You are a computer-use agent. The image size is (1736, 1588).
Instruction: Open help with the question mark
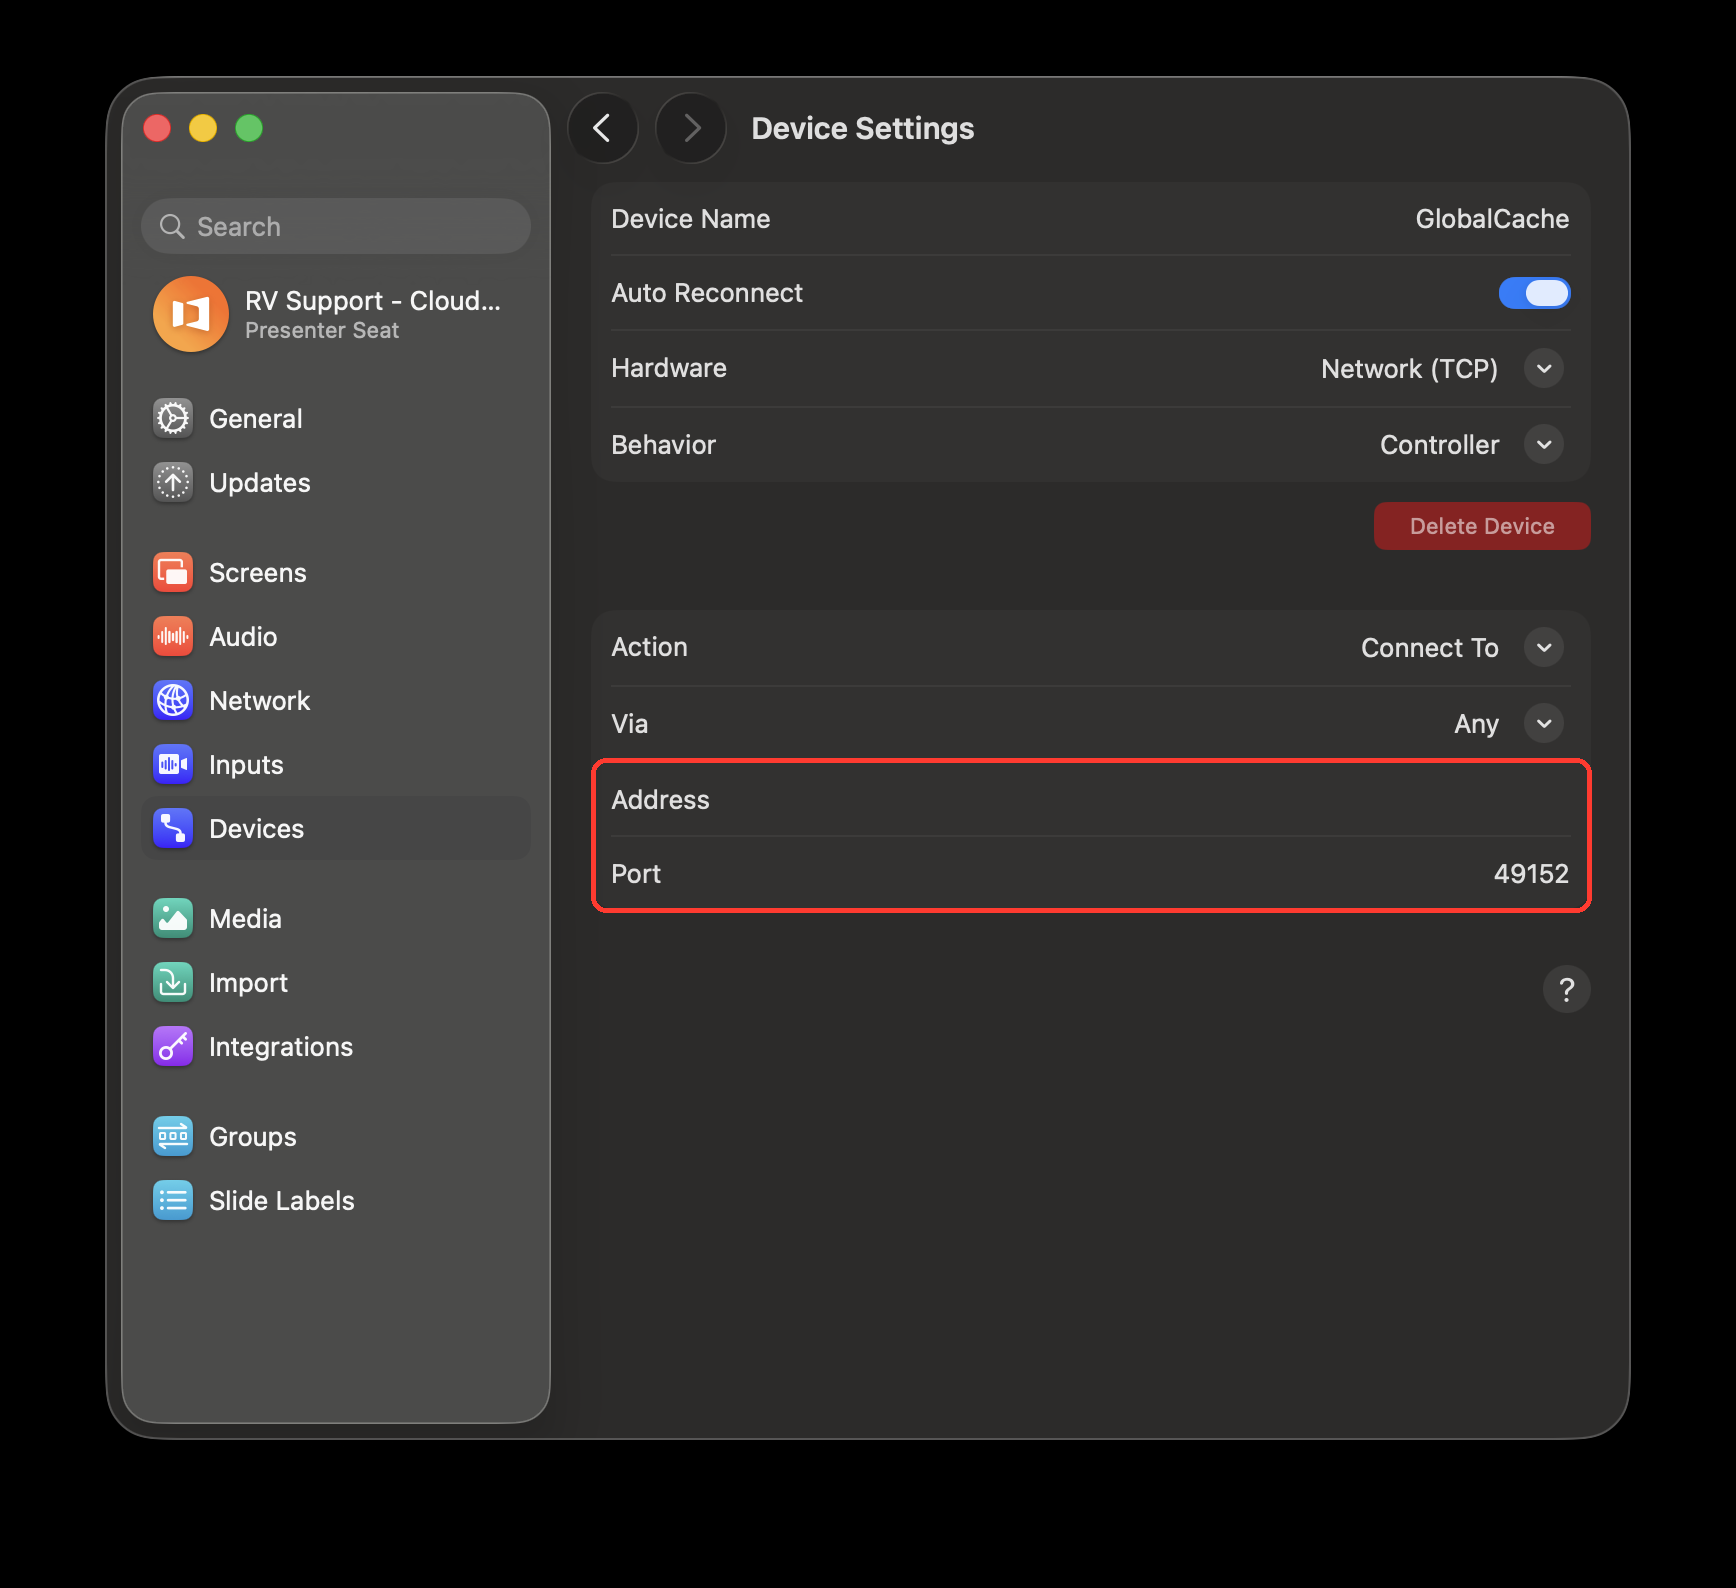[x=1566, y=989]
